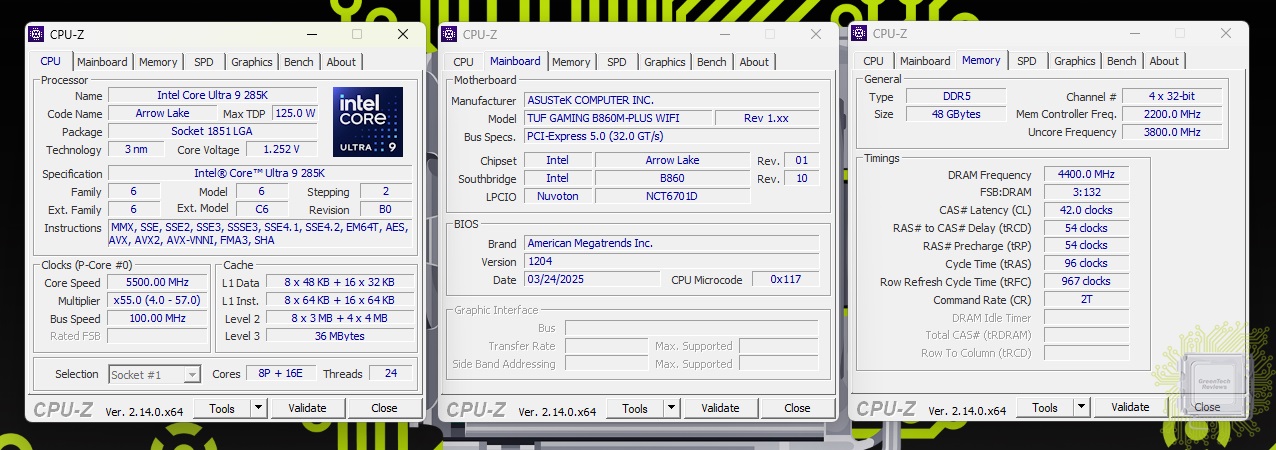The height and width of the screenshot is (450, 1276).
Task: Click the CPU-Z app icon in the Mainboard window title bar
Action: [x=450, y=34]
